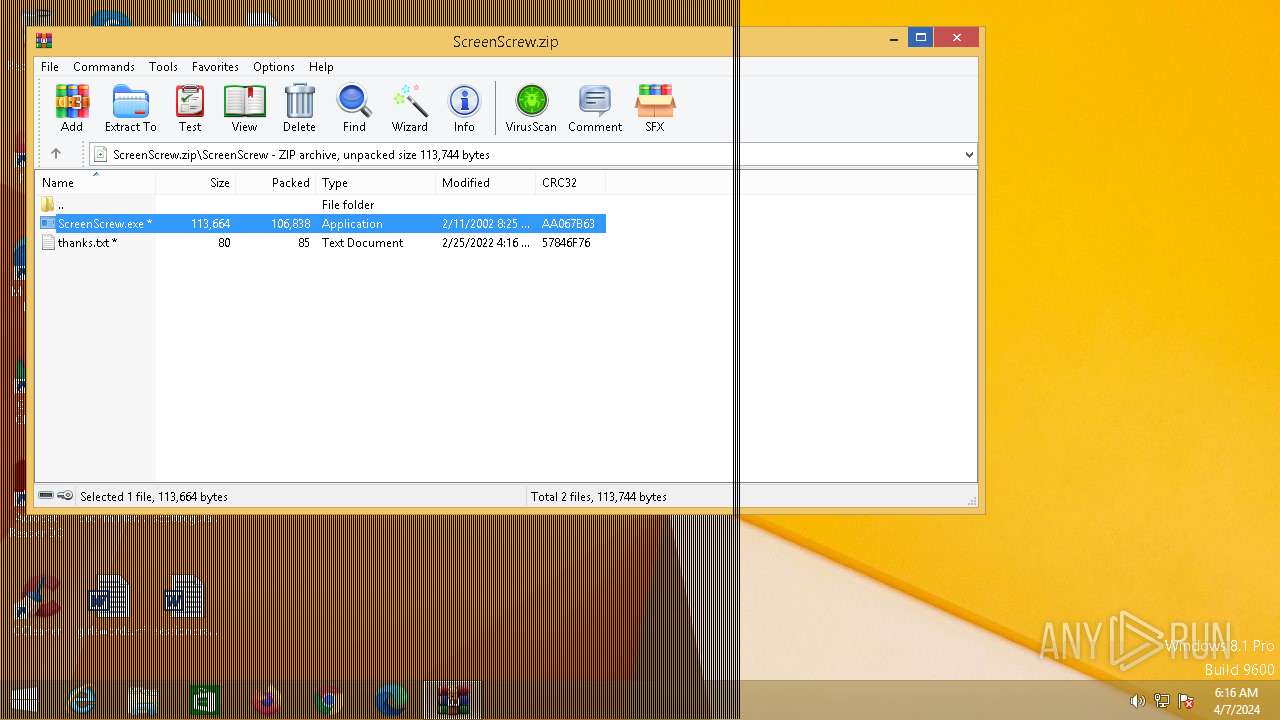Minimize the WinRAR window
This screenshot has width=1280, height=720.
[893, 39]
